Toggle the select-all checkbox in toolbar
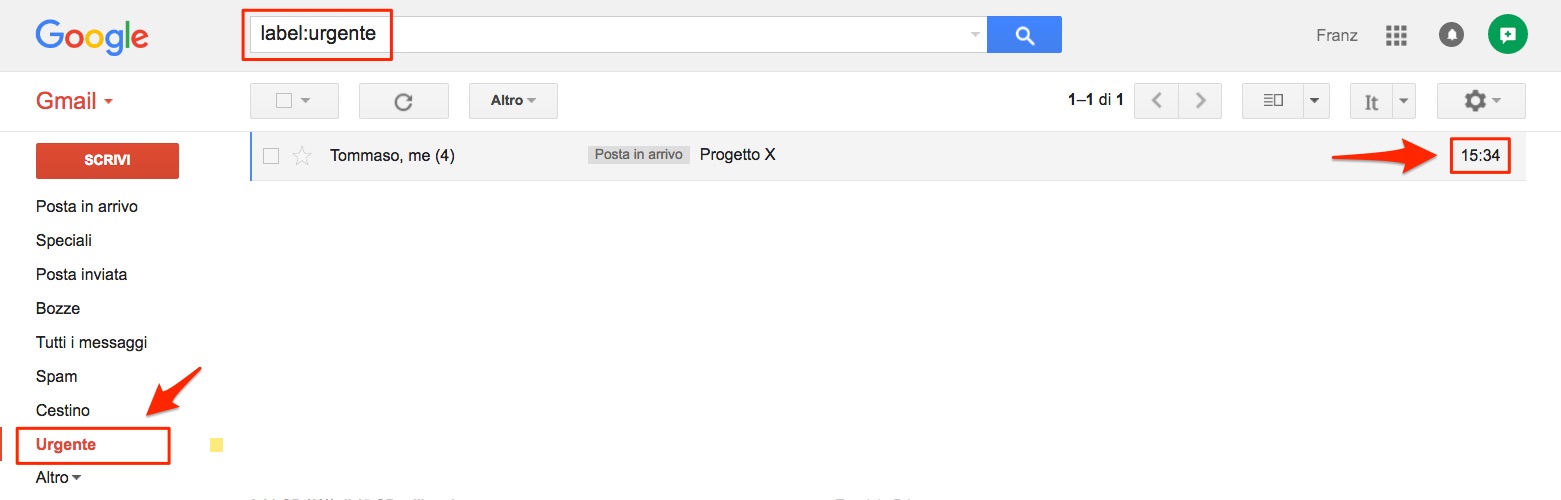Image resolution: width=1561 pixels, height=500 pixels. (283, 101)
